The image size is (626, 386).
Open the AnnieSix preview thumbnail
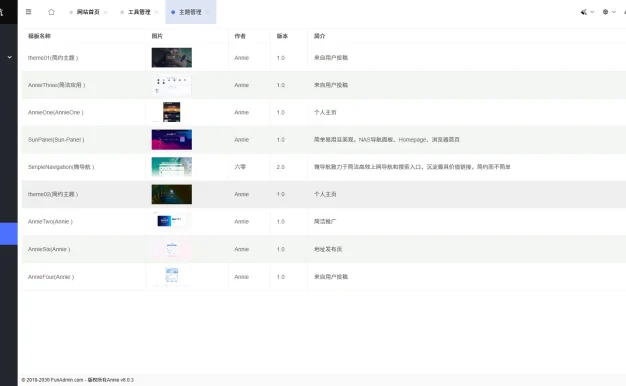tap(172, 249)
